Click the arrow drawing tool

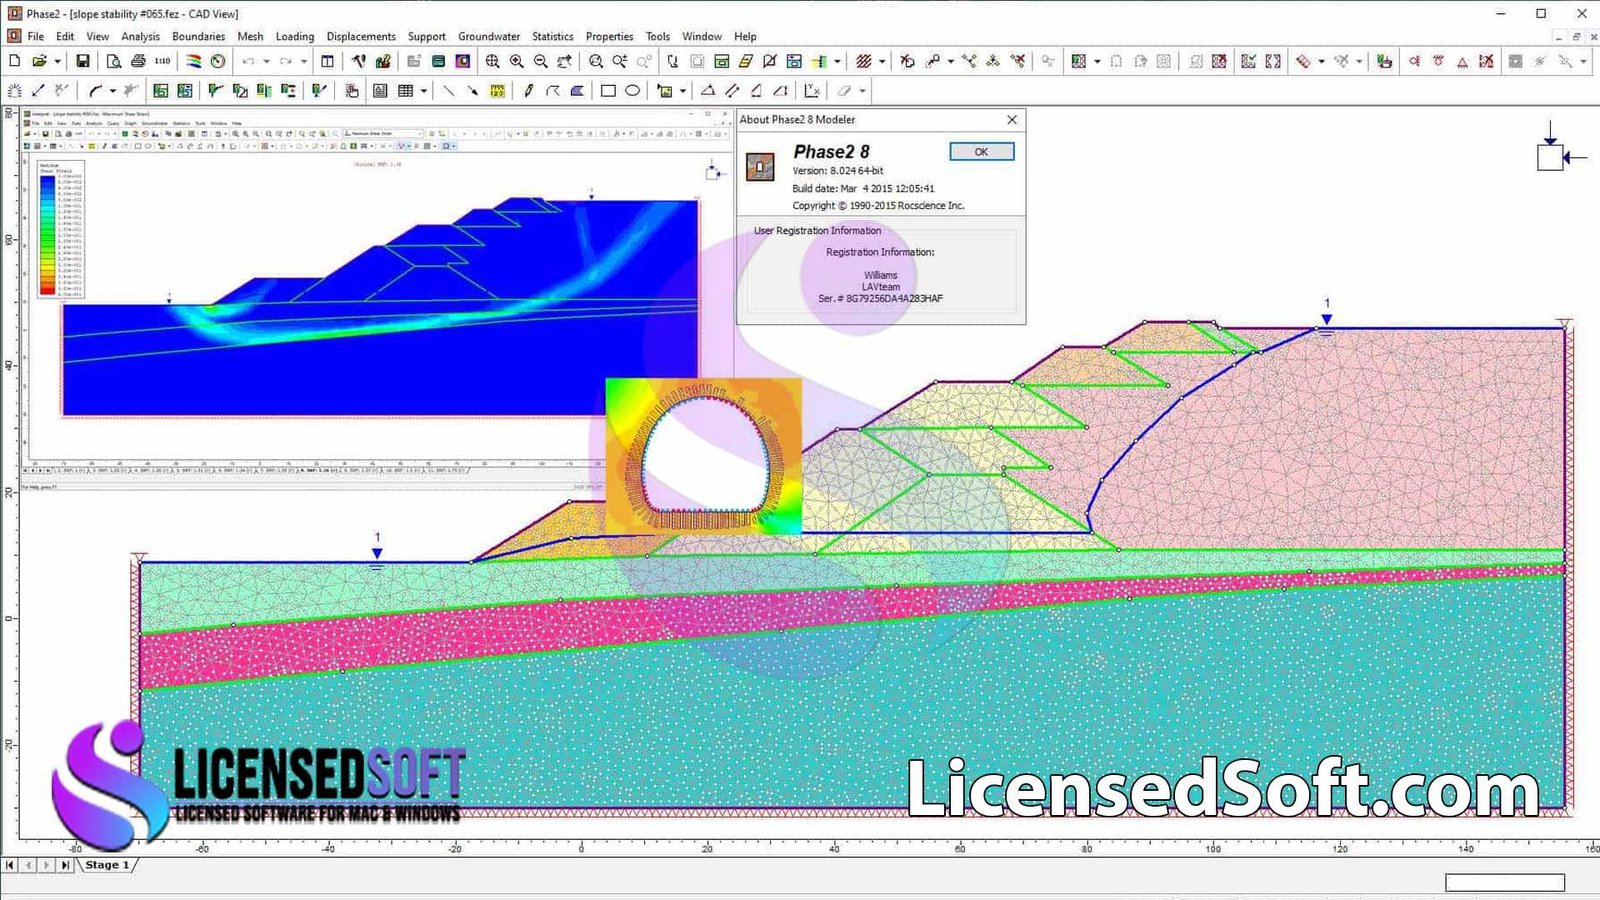point(472,91)
